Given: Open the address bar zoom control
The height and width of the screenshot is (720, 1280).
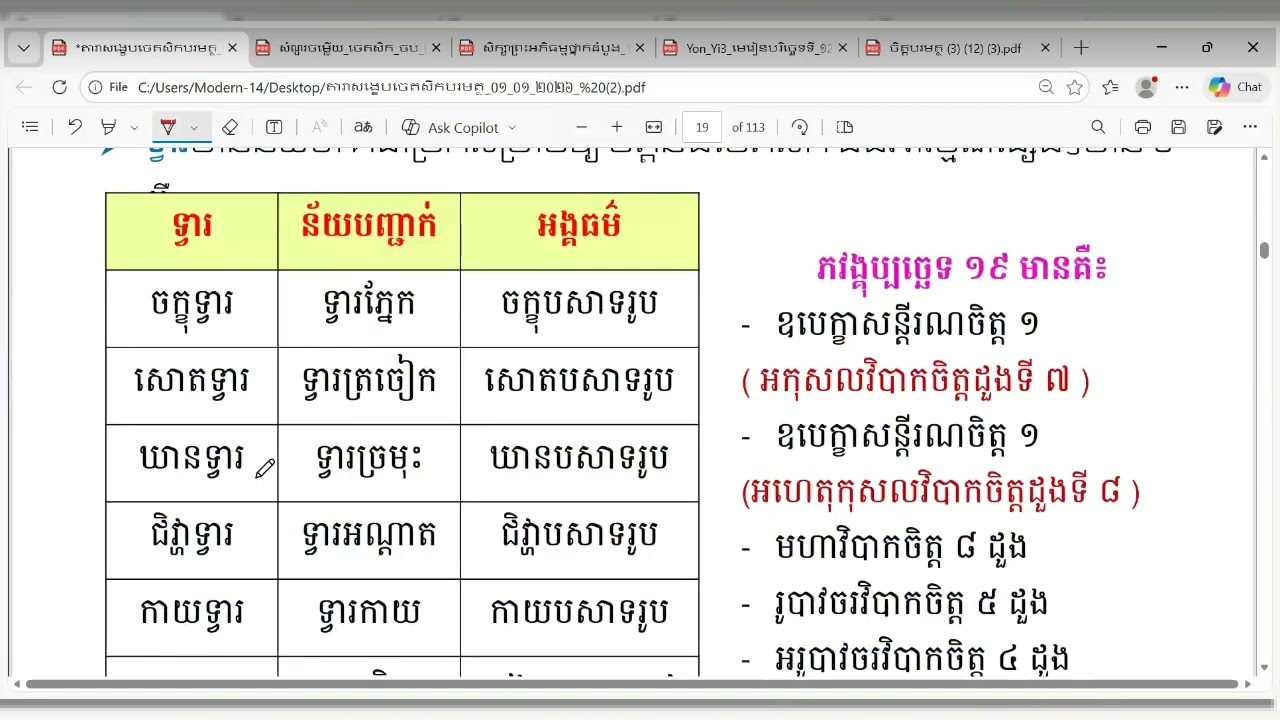Looking at the screenshot, I should point(1046,87).
